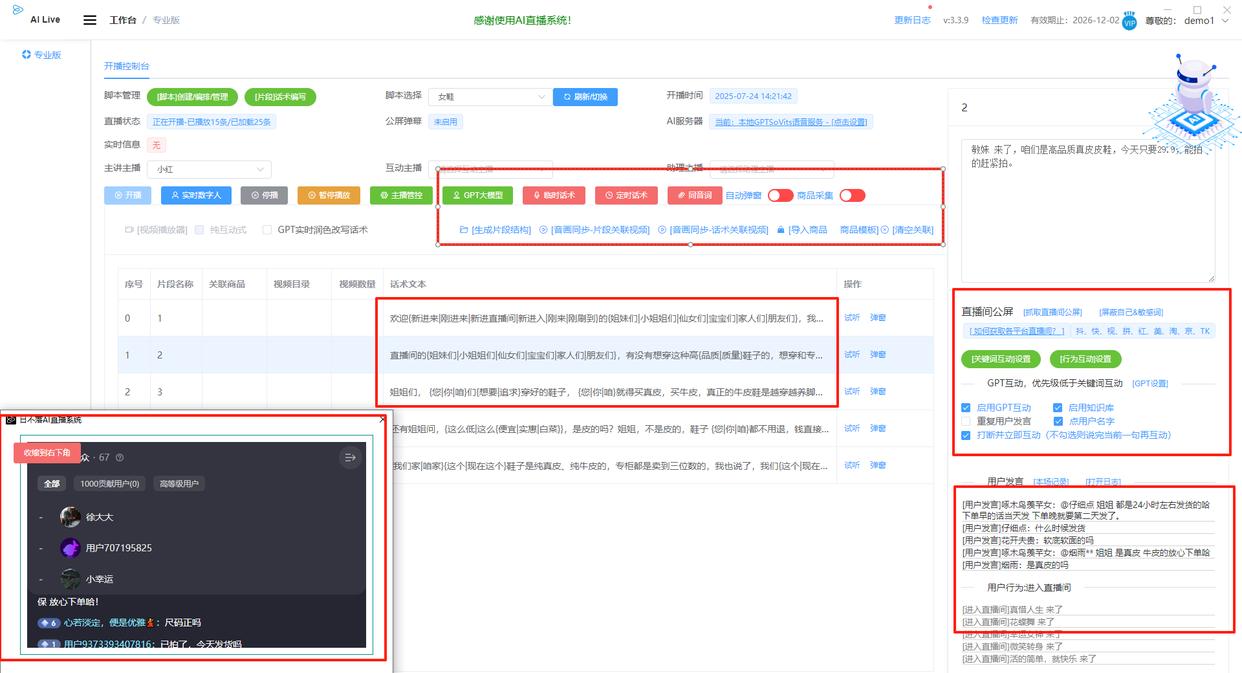
Task: Click [脚本]创建/编辑/管理 button
Action: pos(192,97)
